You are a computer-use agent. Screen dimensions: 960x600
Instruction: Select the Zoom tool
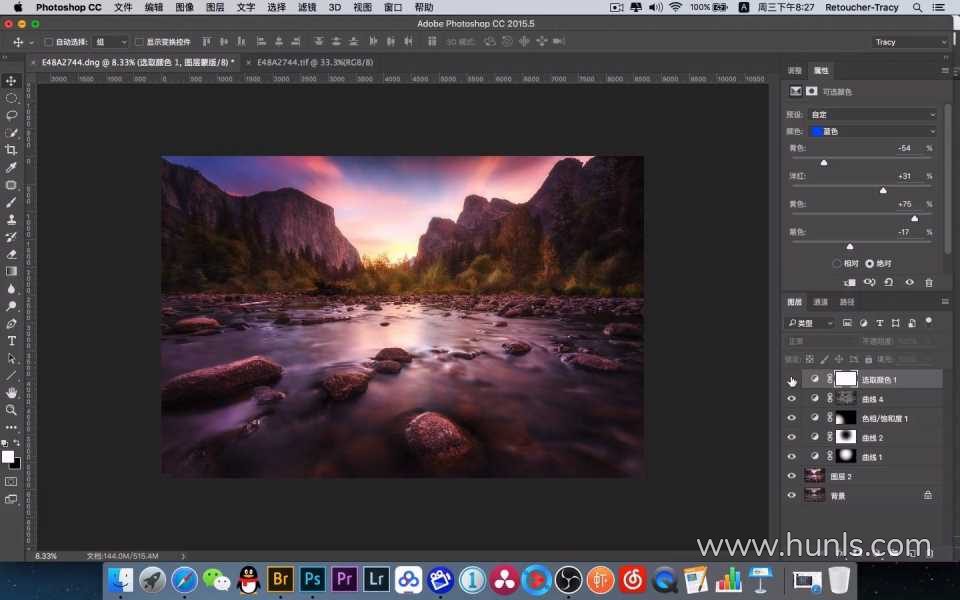click(11, 410)
